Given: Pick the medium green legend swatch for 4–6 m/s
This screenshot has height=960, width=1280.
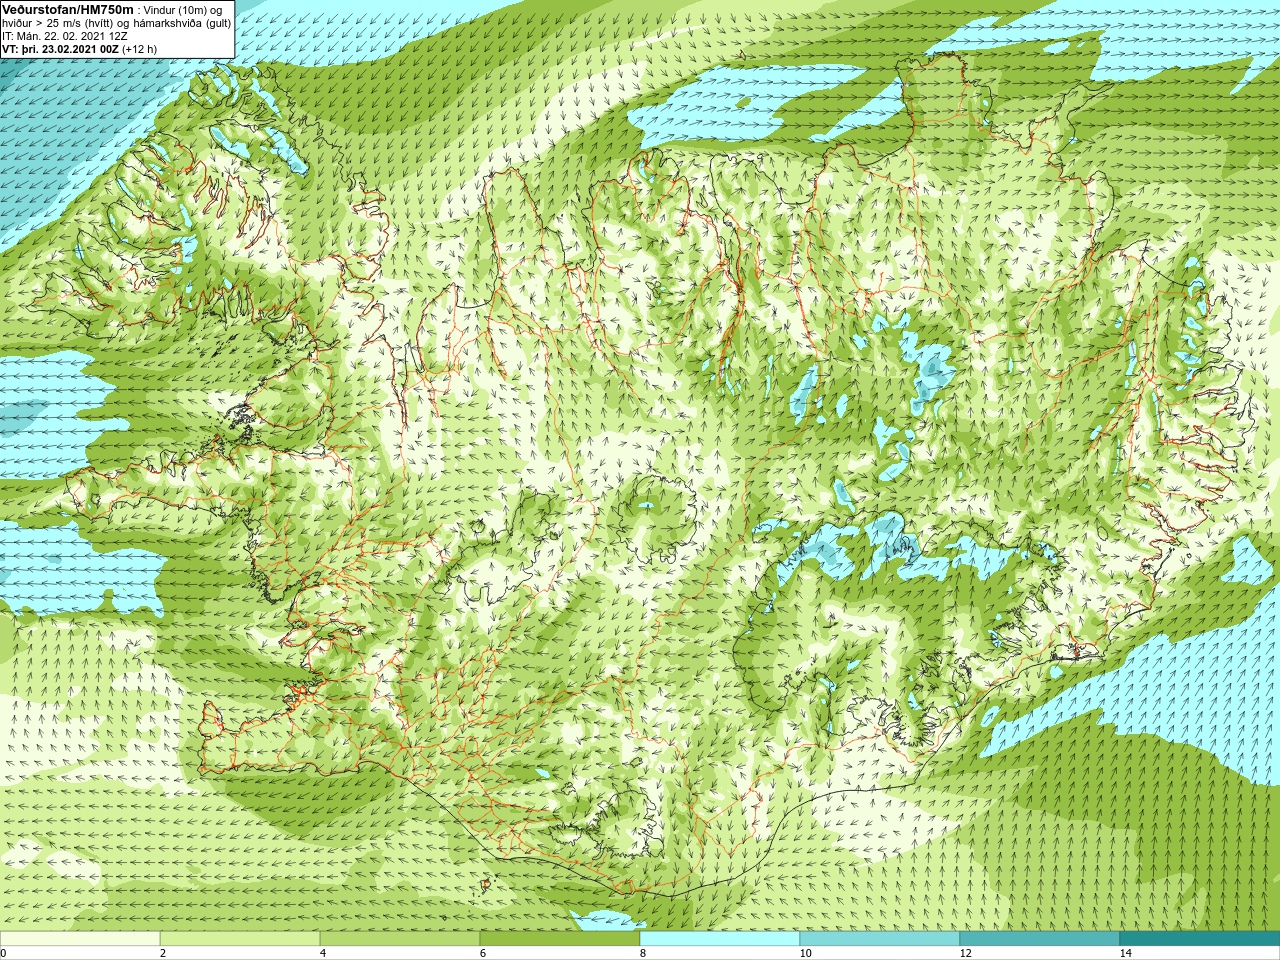Looking at the screenshot, I should [400, 939].
